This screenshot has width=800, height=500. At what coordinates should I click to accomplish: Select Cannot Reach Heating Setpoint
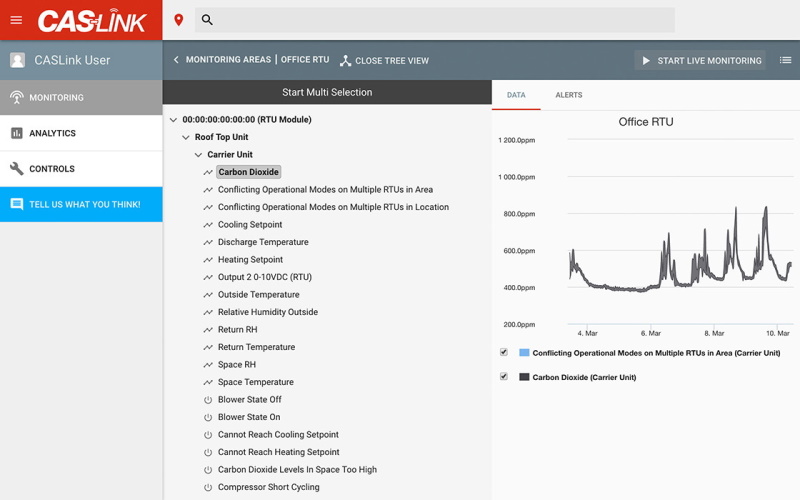[x=279, y=452]
